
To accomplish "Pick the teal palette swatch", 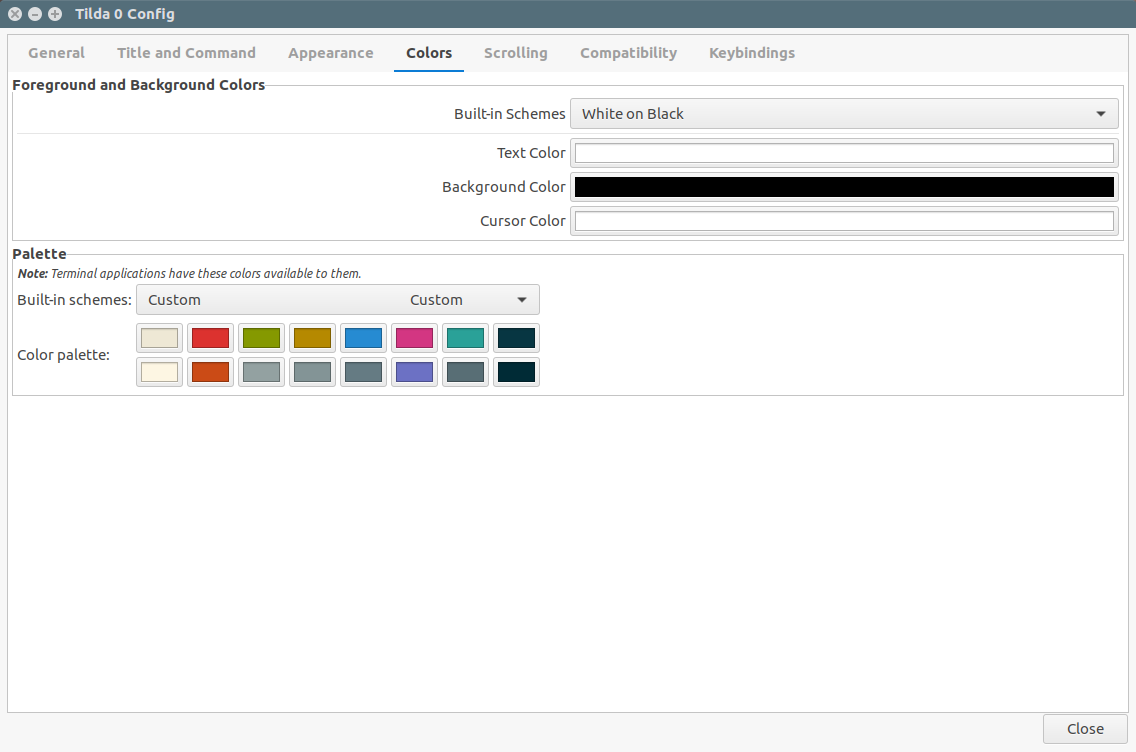I will coord(465,338).
